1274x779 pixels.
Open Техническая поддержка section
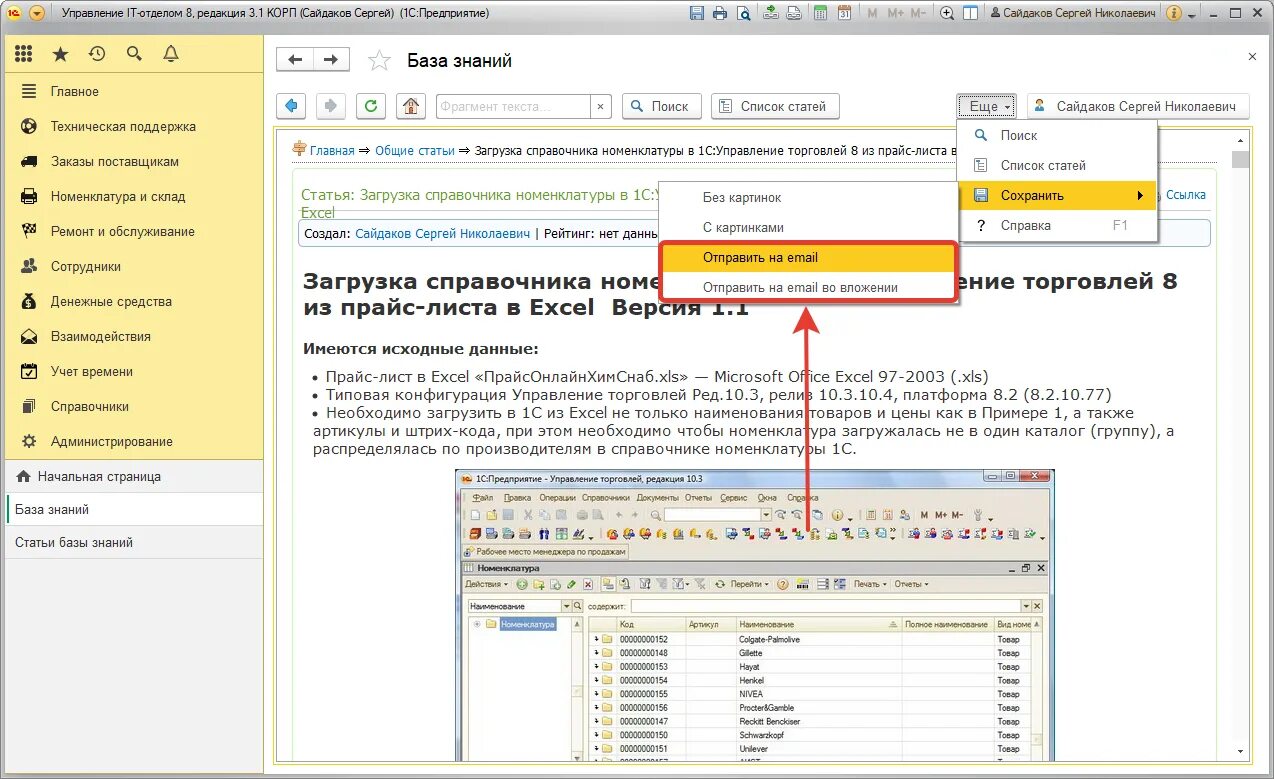(133, 126)
